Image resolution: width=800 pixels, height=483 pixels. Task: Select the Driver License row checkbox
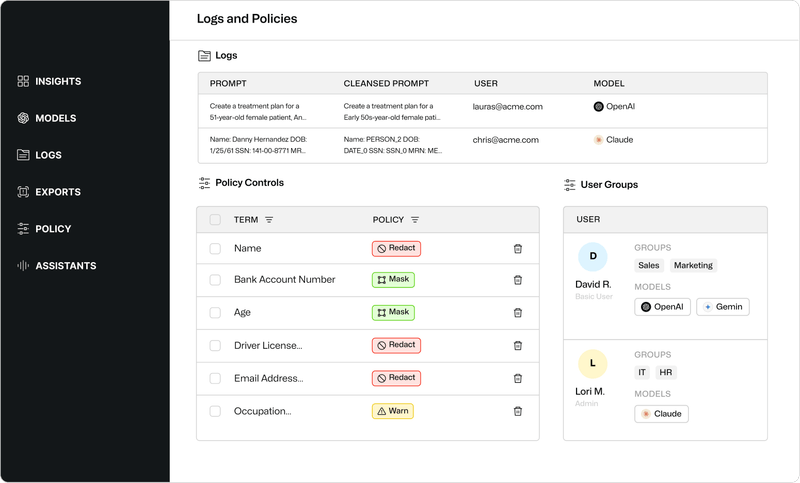[x=215, y=346]
